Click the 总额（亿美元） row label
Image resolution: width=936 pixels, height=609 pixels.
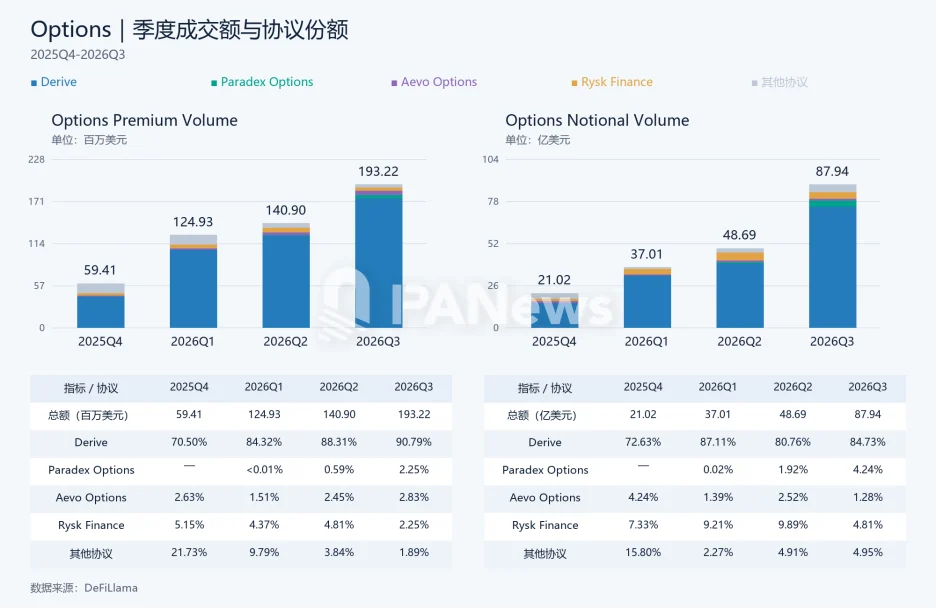[542, 415]
